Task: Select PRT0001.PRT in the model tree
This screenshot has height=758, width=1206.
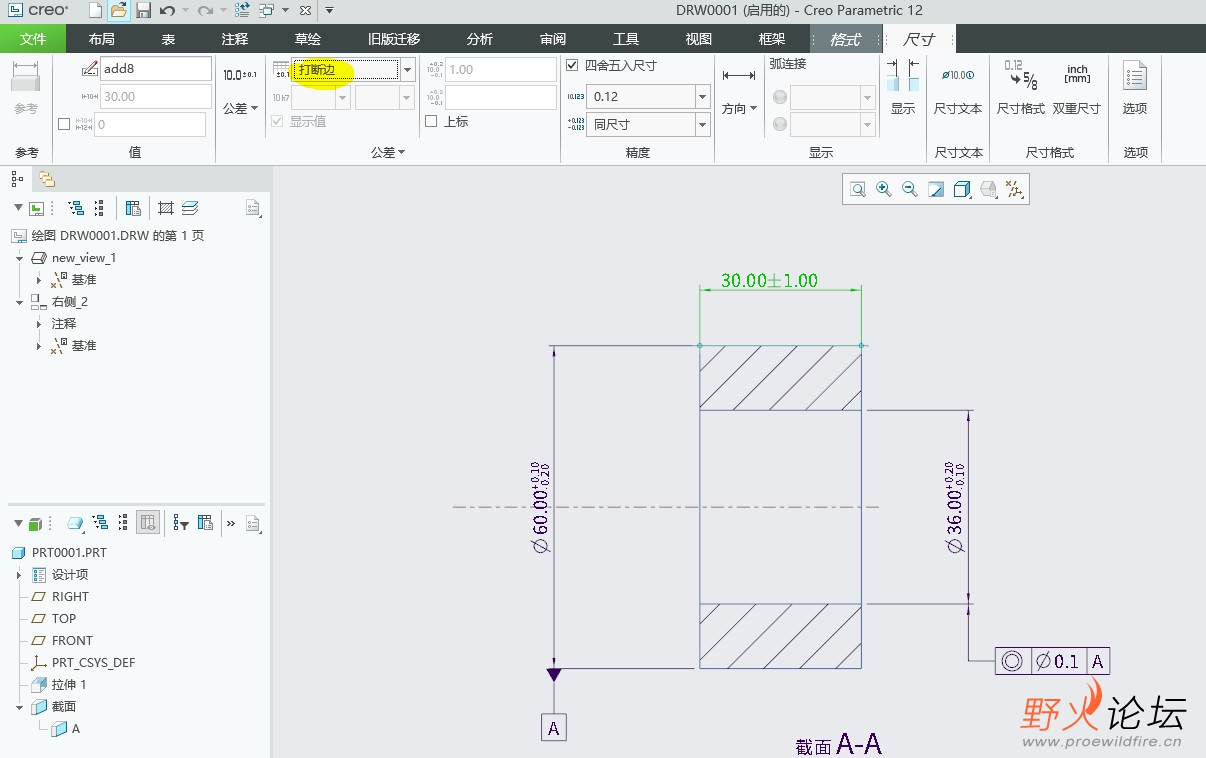Action: point(59,553)
